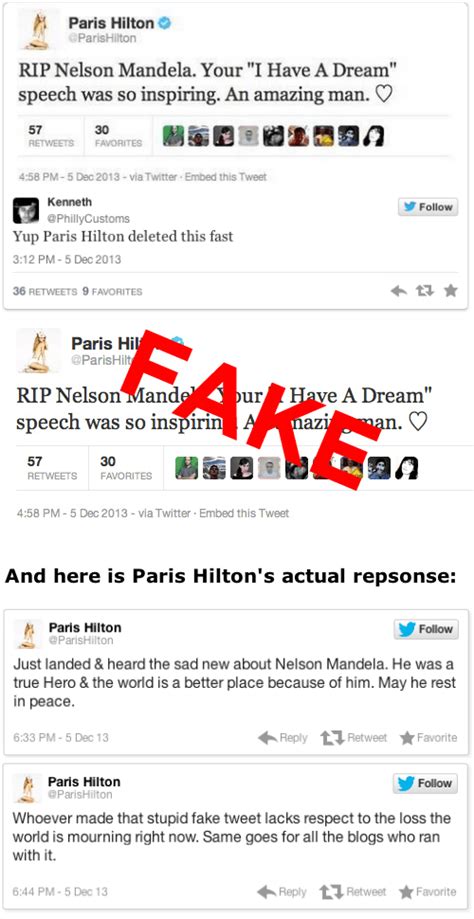Open the 'Embed this Tweet' link in top tweet
Viewport: 474px width, 919px height.
pyautogui.click(x=226, y=176)
